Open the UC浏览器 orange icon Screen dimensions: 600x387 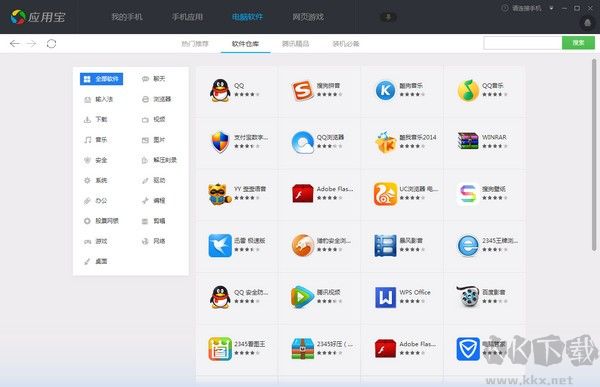click(x=385, y=194)
